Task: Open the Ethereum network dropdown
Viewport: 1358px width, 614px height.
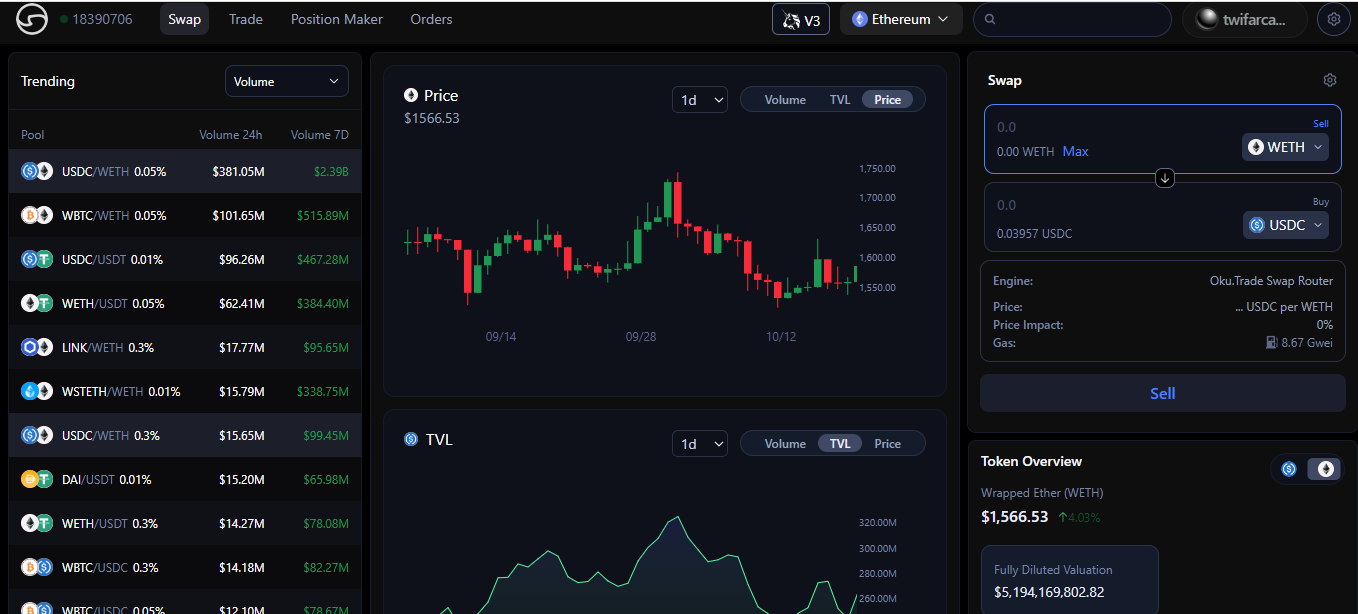Action: coord(901,19)
